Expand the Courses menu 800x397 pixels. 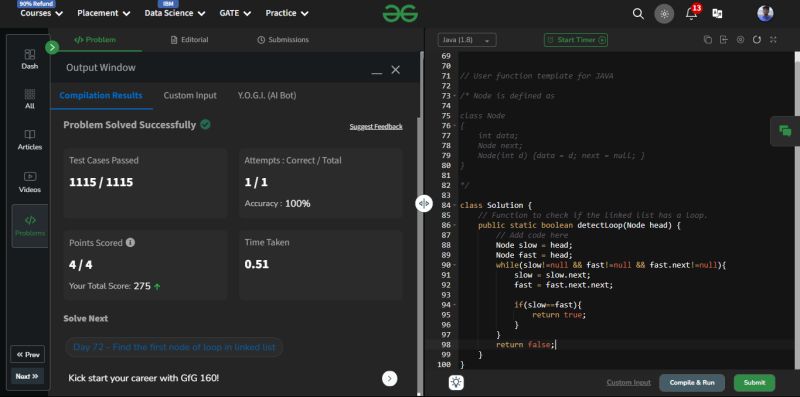coord(41,13)
